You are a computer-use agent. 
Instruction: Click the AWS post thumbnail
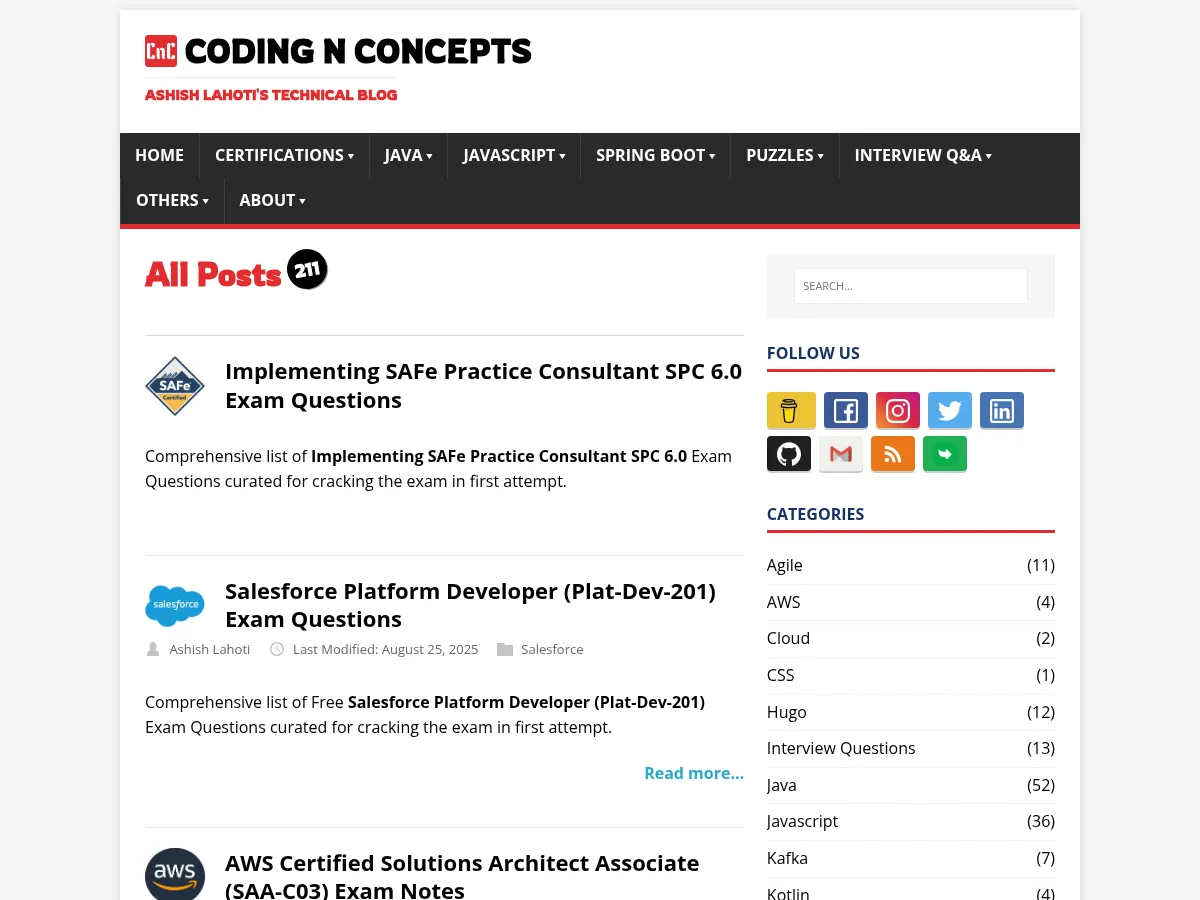click(x=175, y=874)
